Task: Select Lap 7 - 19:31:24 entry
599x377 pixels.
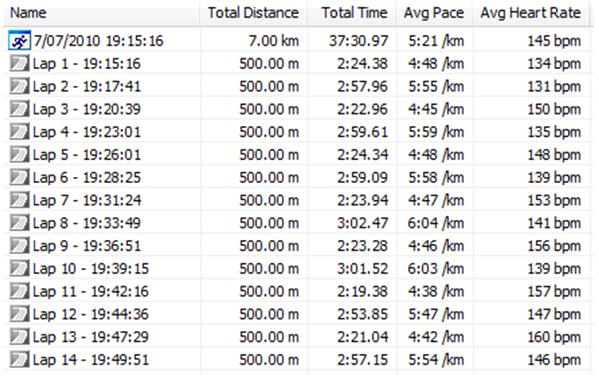Action: pos(87,201)
